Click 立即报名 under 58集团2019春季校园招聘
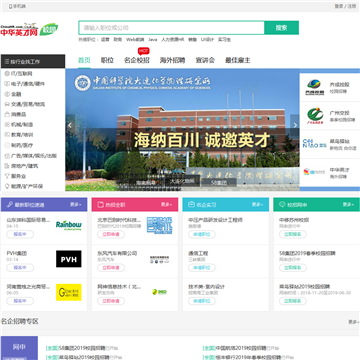This screenshot has height=360, width=360. click(x=293, y=268)
